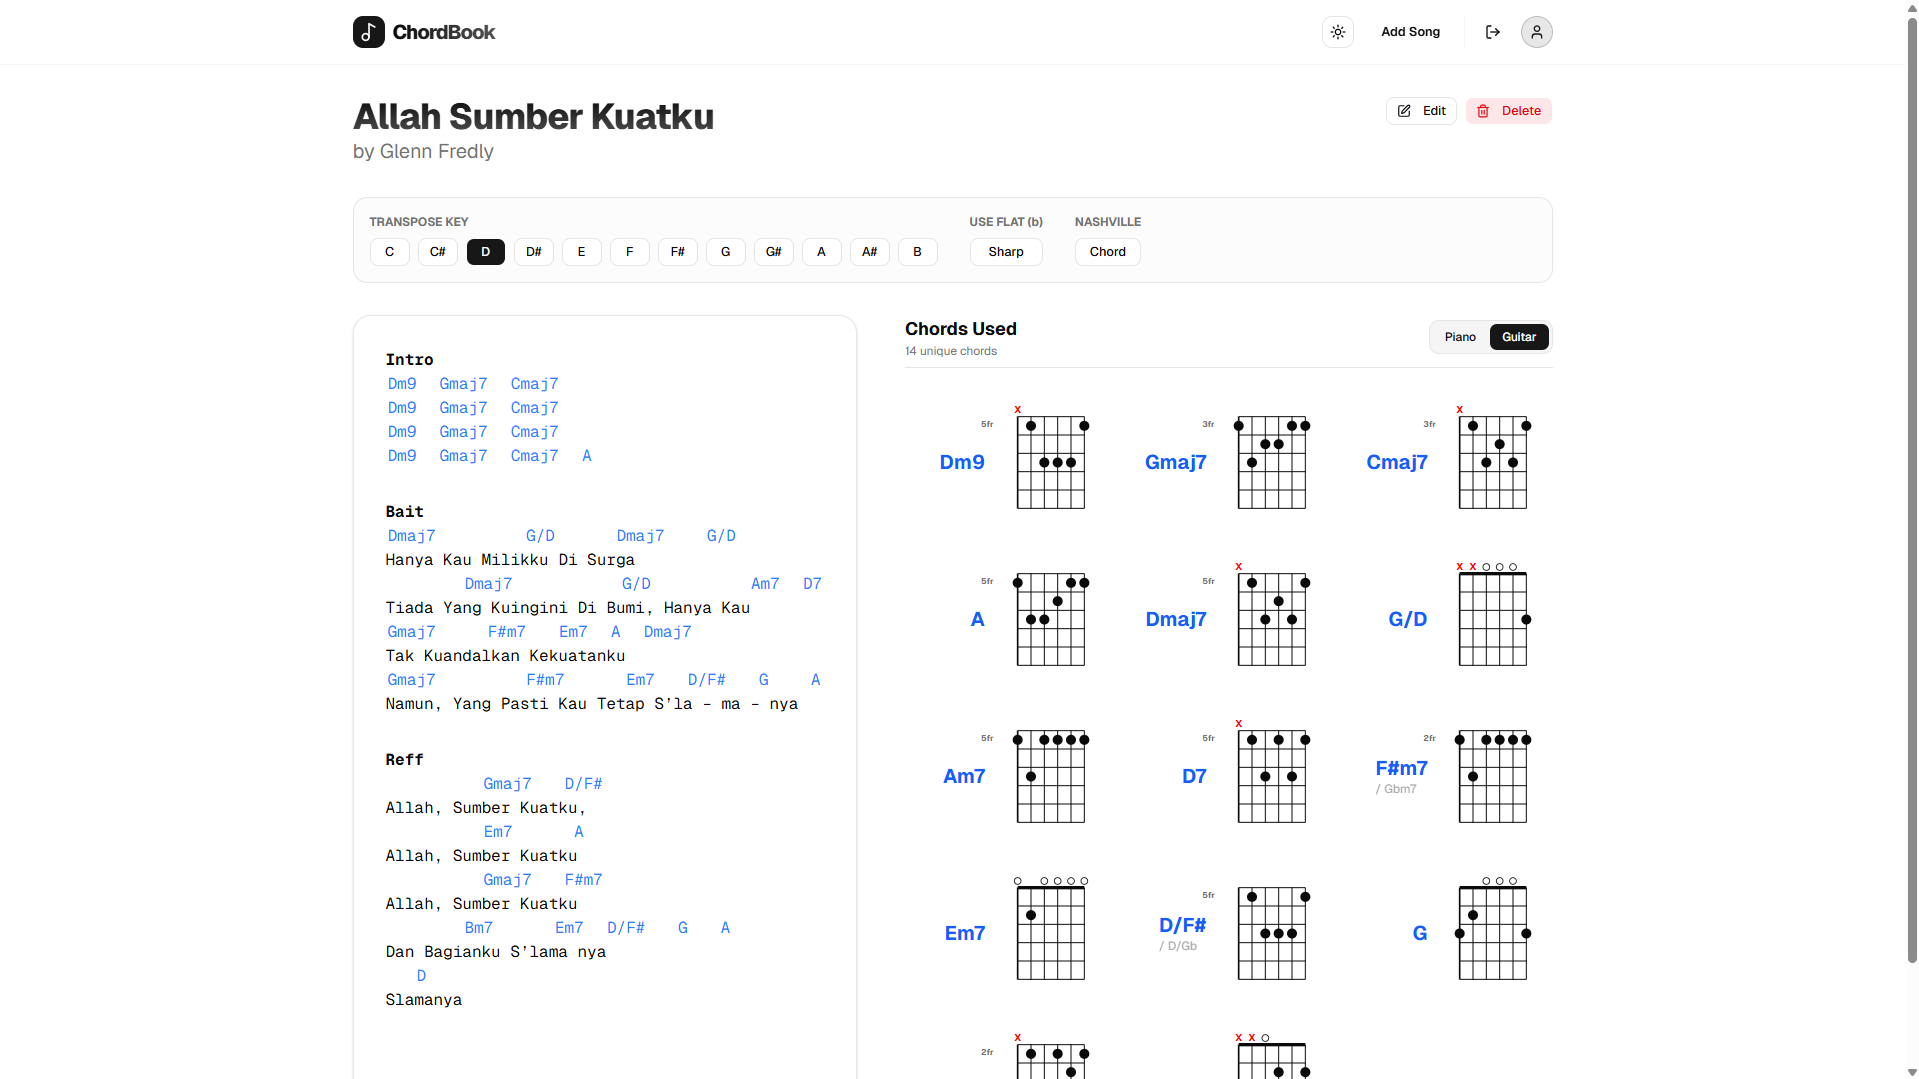
Task: Transpose the song to key B
Action: pos(918,252)
